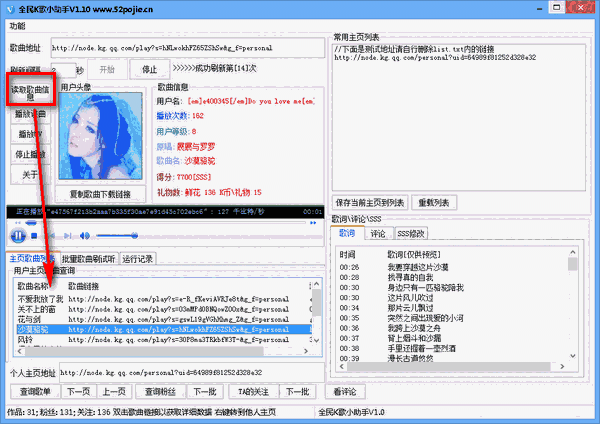The width and height of the screenshot is (600, 424).
Task: Click the fast-forward arrows on seek bar
Action: pos(313,222)
